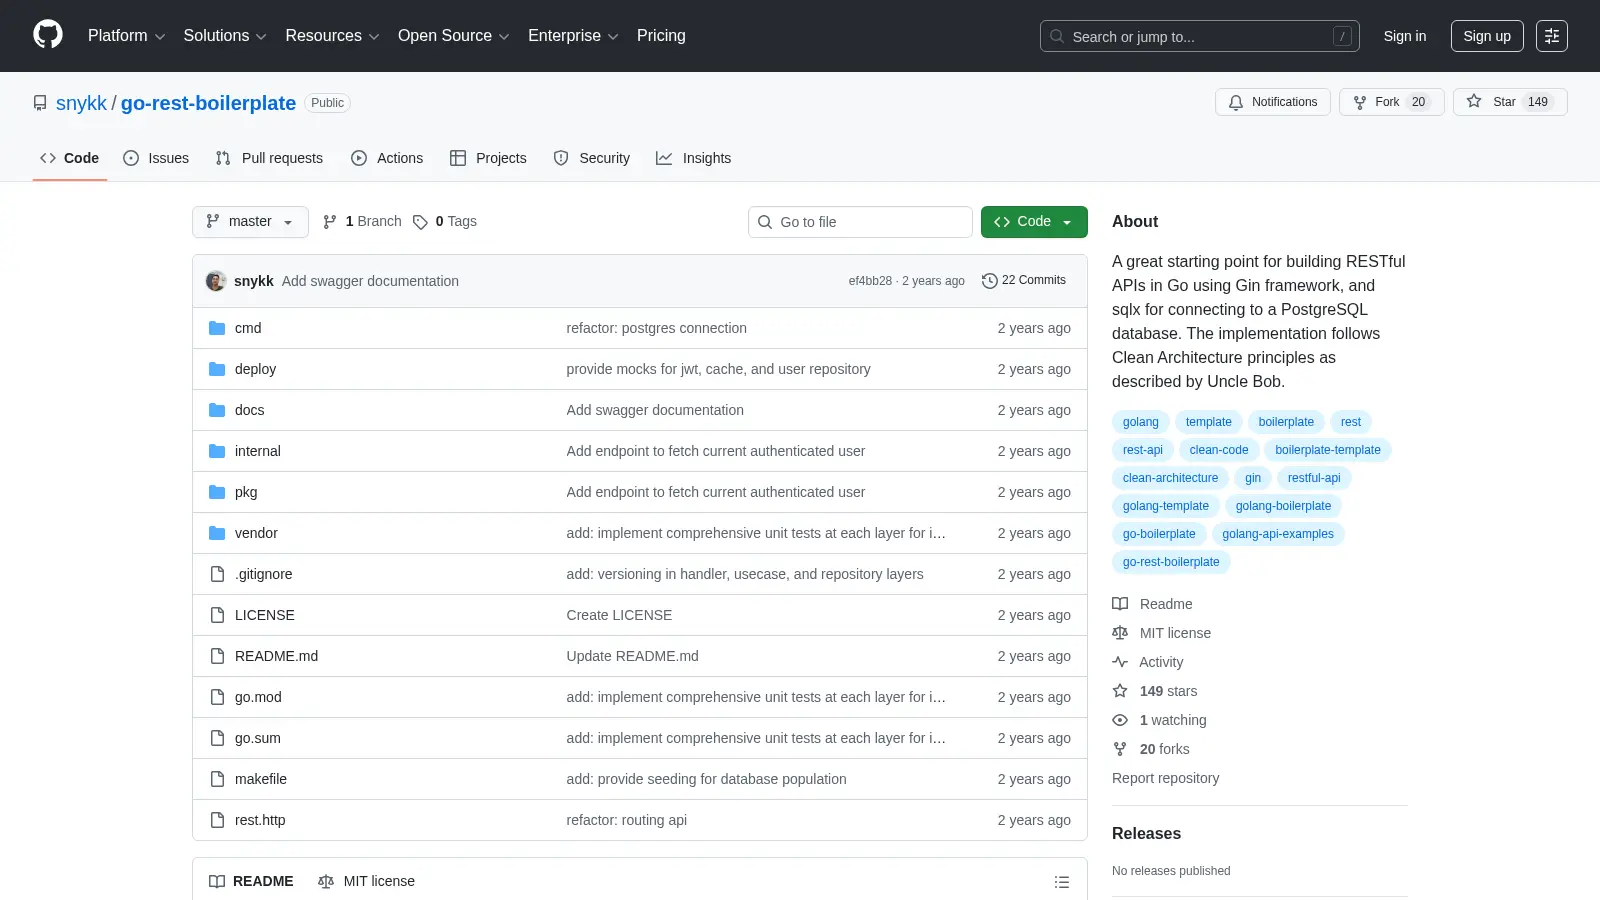Viewport: 1600px width, 900px height.
Task: Click the .gitignore file icon
Action: [217, 574]
